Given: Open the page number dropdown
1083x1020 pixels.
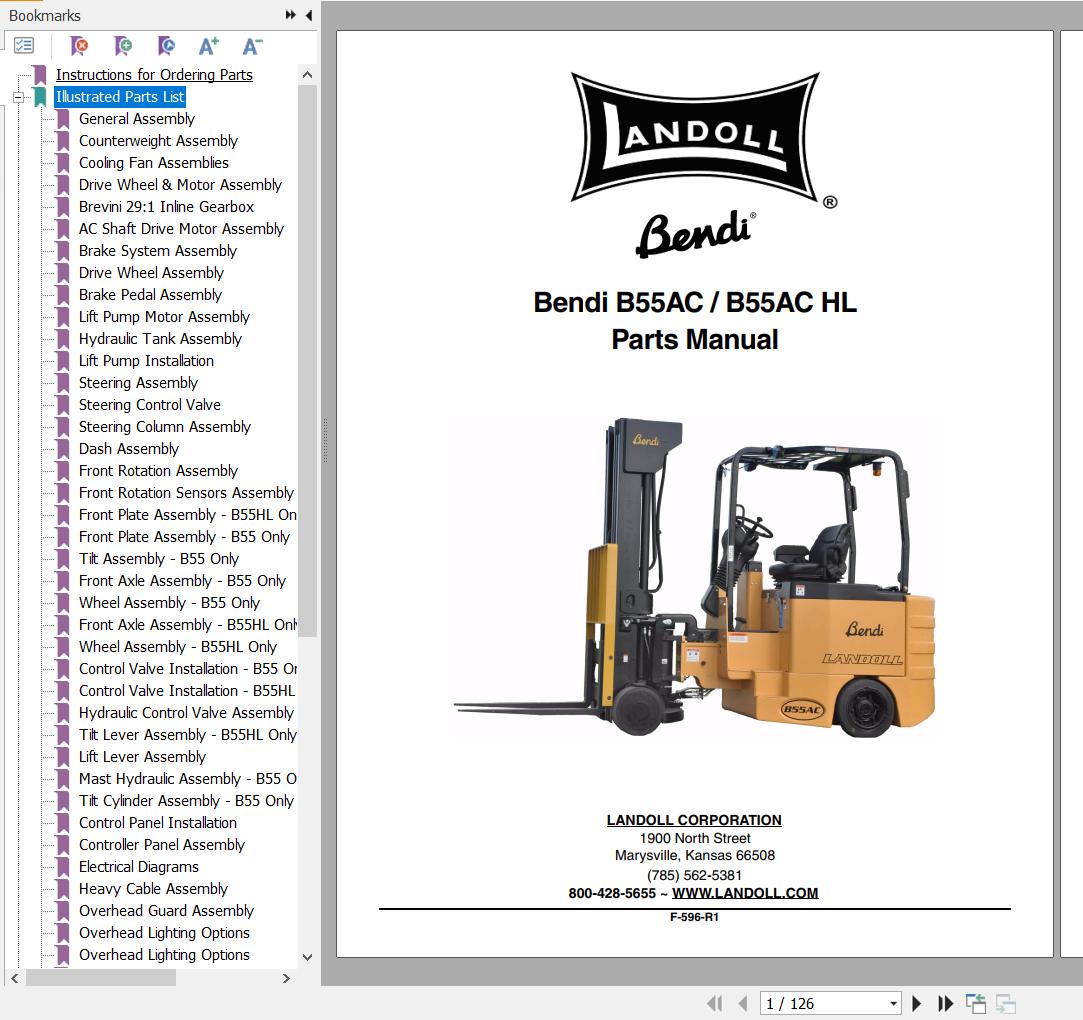Looking at the screenshot, I should pyautogui.click(x=894, y=1002).
